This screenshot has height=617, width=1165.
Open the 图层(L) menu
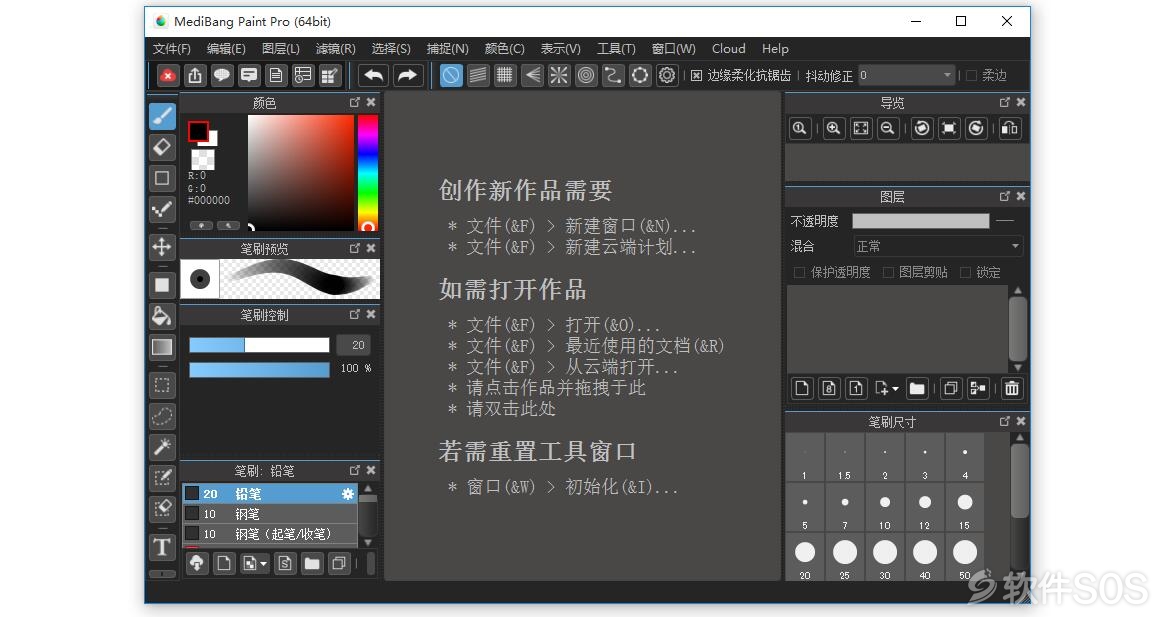point(281,48)
